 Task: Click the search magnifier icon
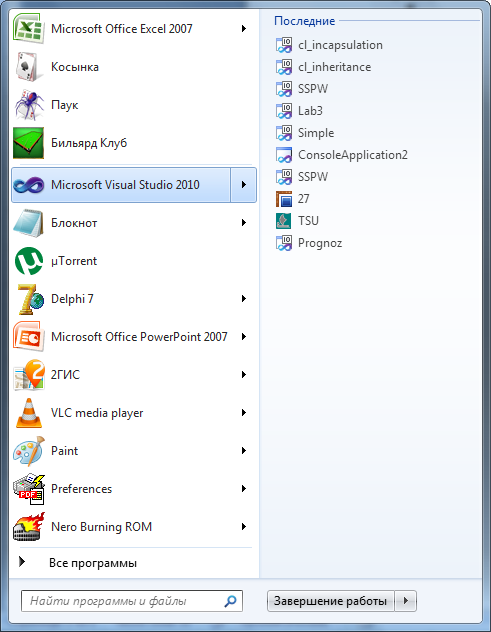pyautogui.click(x=230, y=601)
